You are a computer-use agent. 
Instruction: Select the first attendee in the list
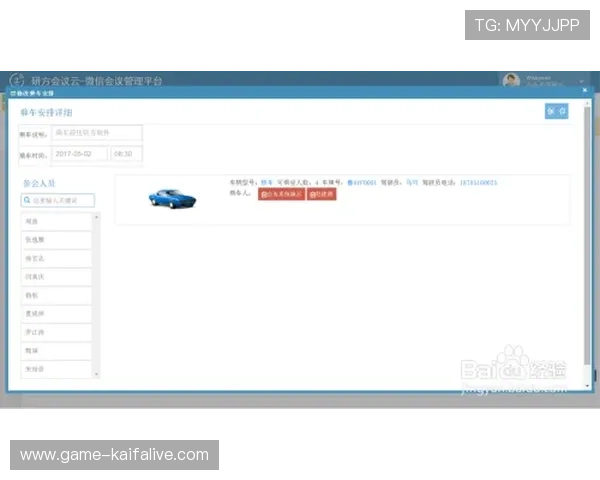point(57,221)
